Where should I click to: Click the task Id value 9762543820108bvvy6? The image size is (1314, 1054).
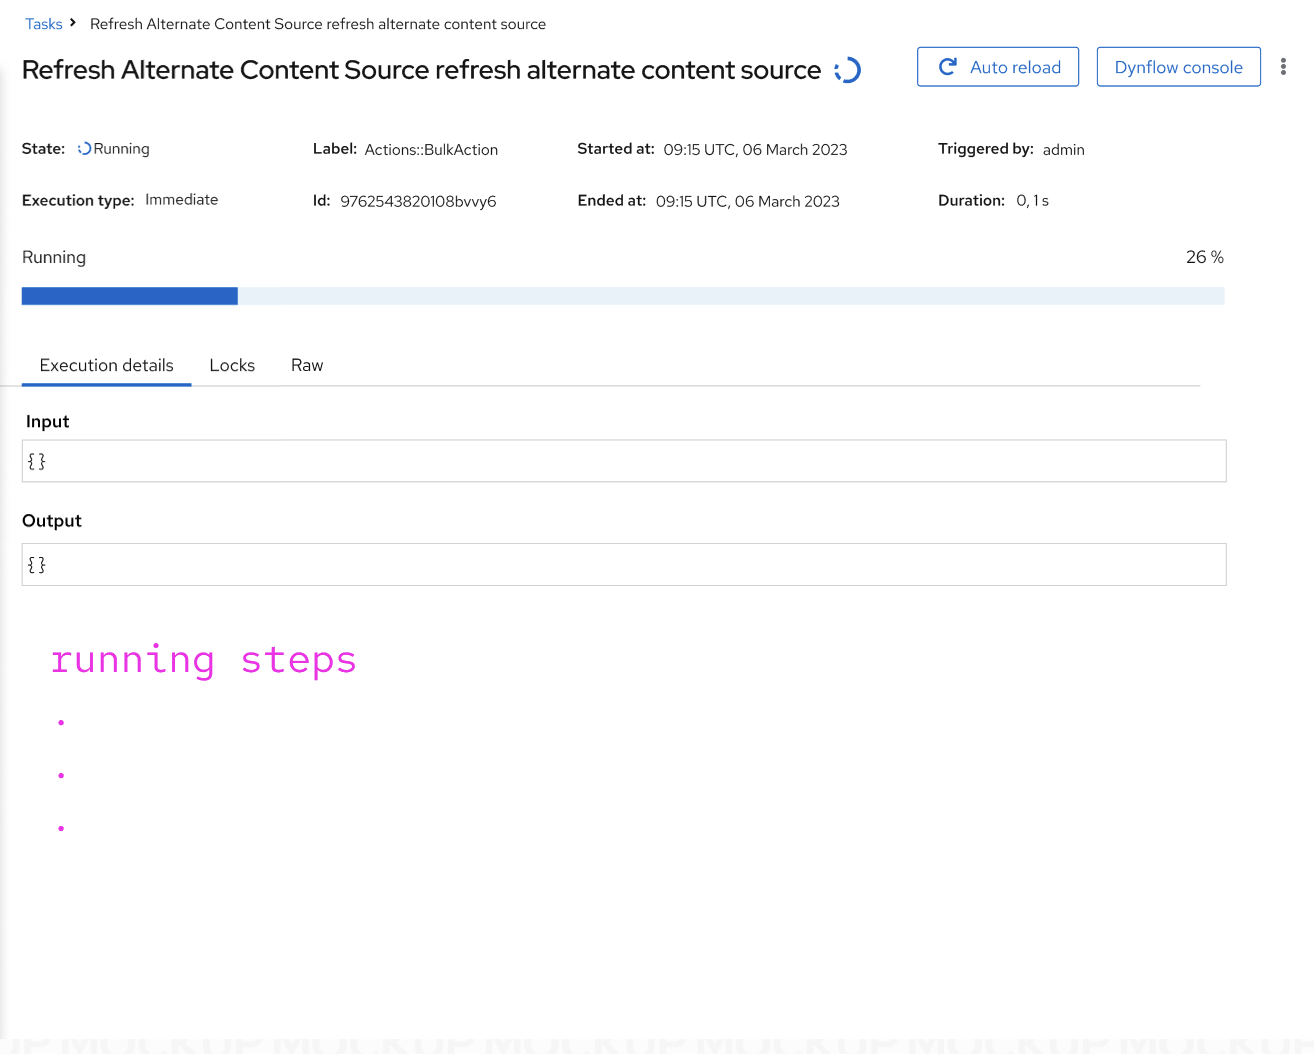pos(418,201)
